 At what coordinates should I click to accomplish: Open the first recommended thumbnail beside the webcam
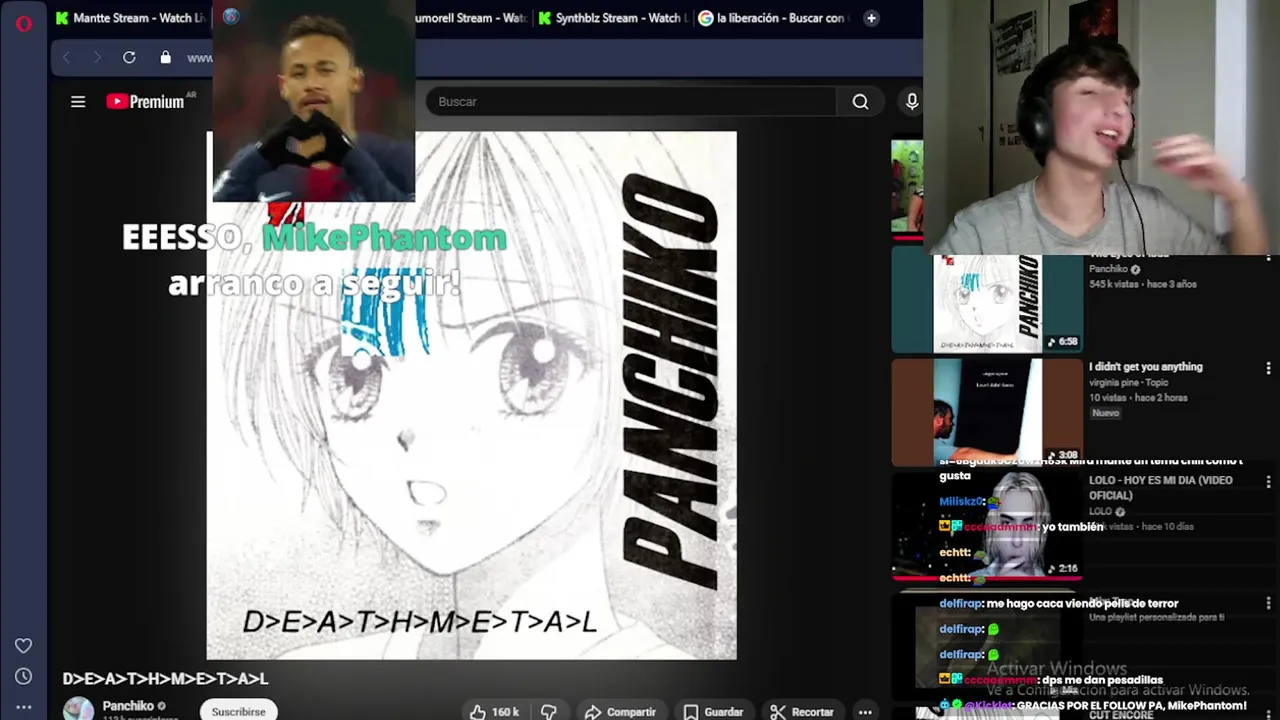pos(907,190)
